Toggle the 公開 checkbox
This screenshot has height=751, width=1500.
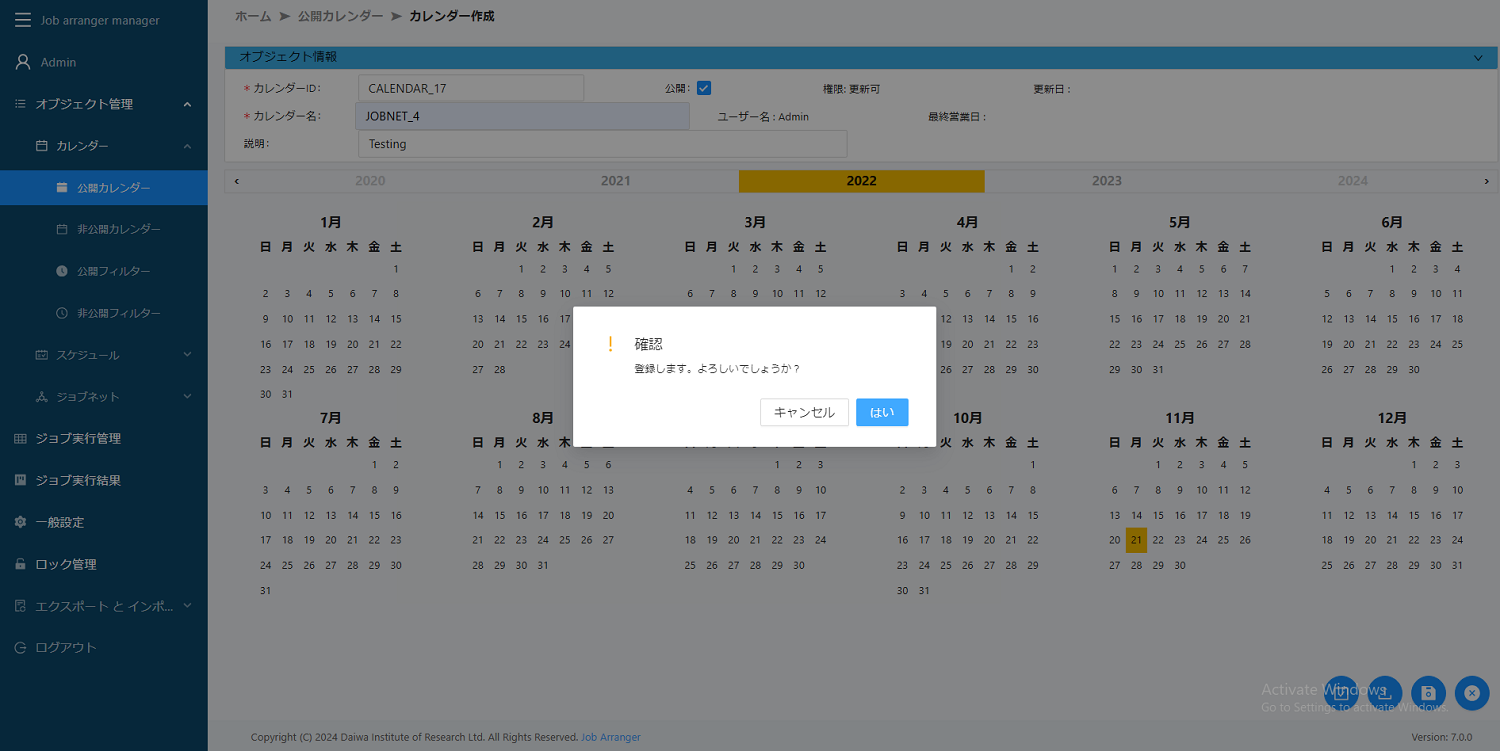(704, 88)
